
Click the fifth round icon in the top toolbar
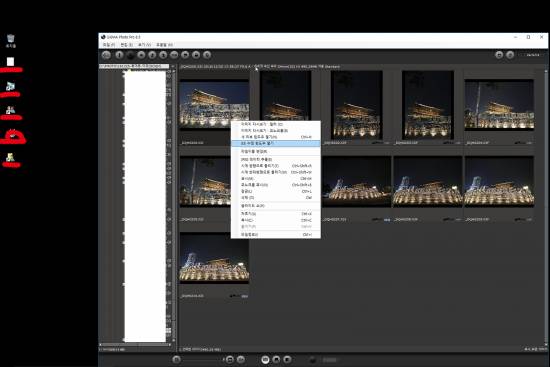[x=152, y=55]
